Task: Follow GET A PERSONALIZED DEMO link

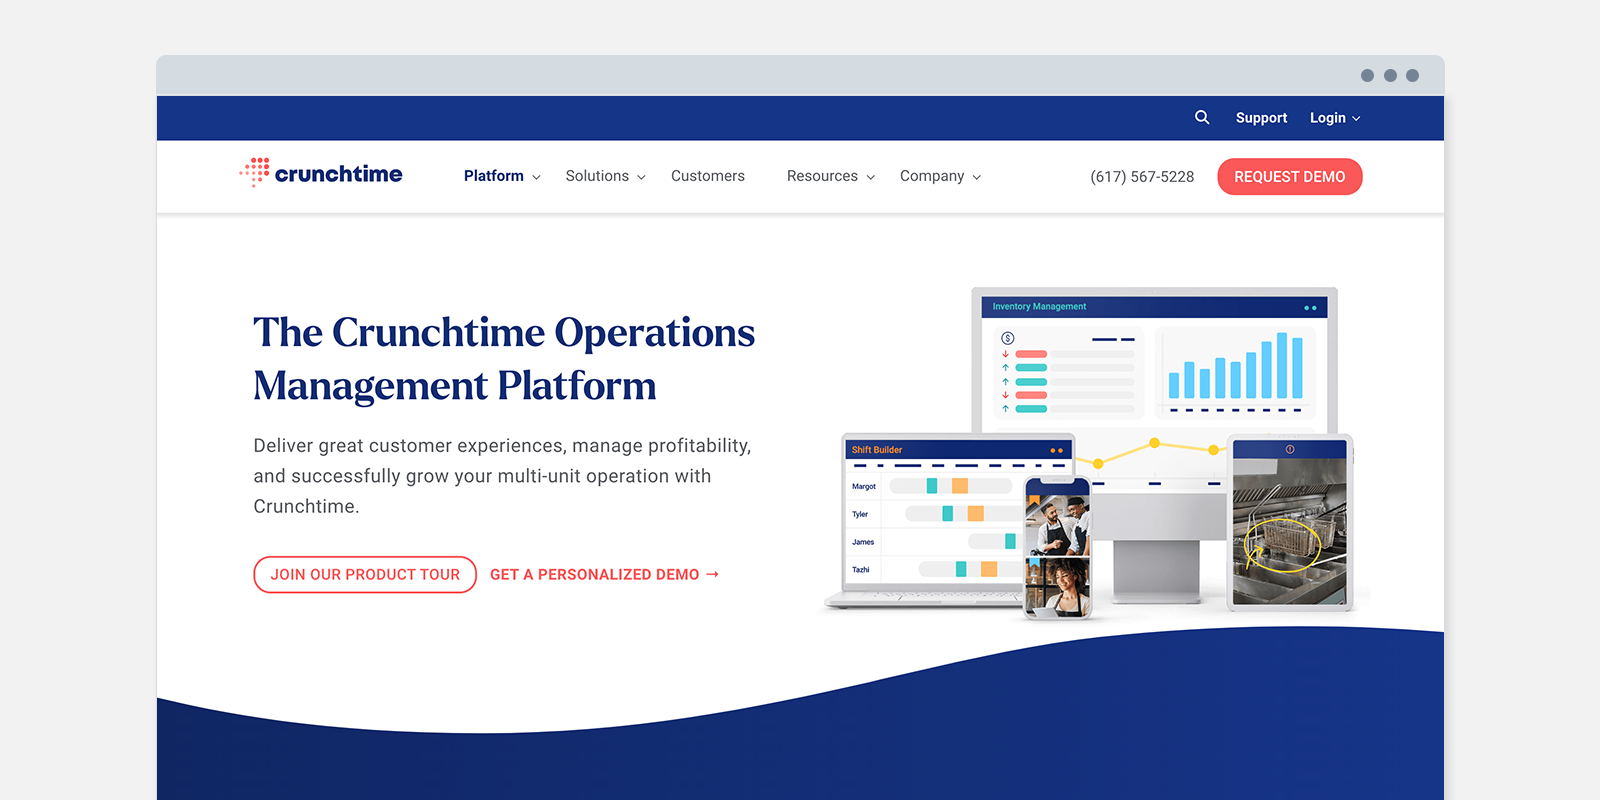Action: 604,575
